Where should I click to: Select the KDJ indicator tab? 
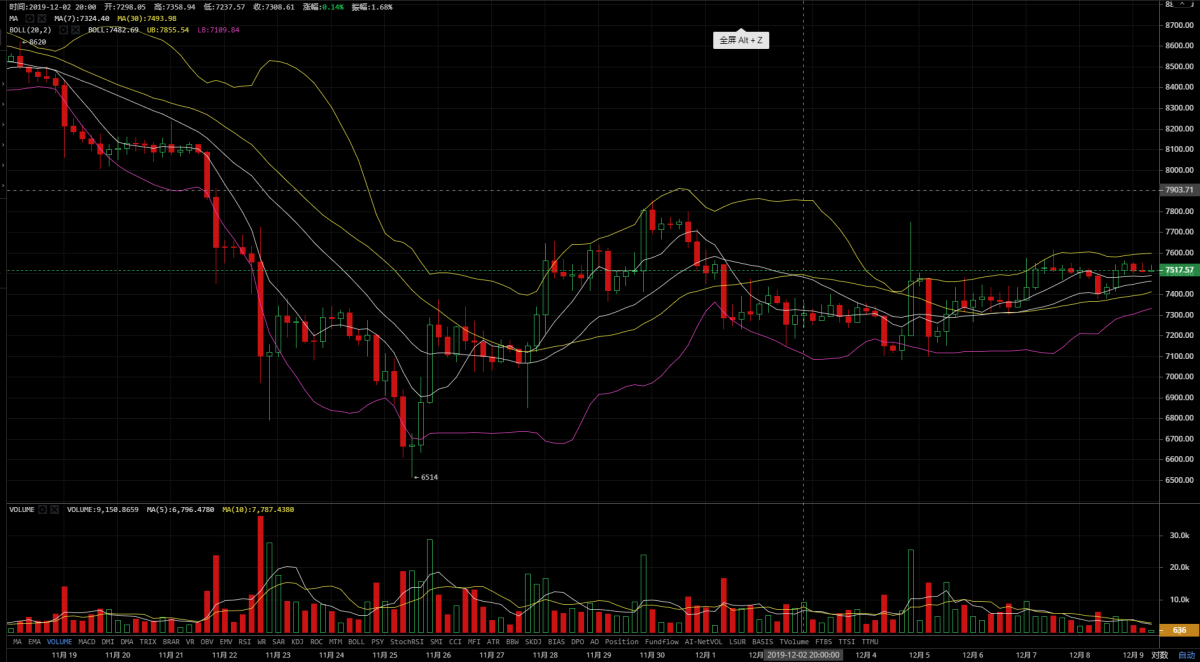pyautogui.click(x=297, y=641)
